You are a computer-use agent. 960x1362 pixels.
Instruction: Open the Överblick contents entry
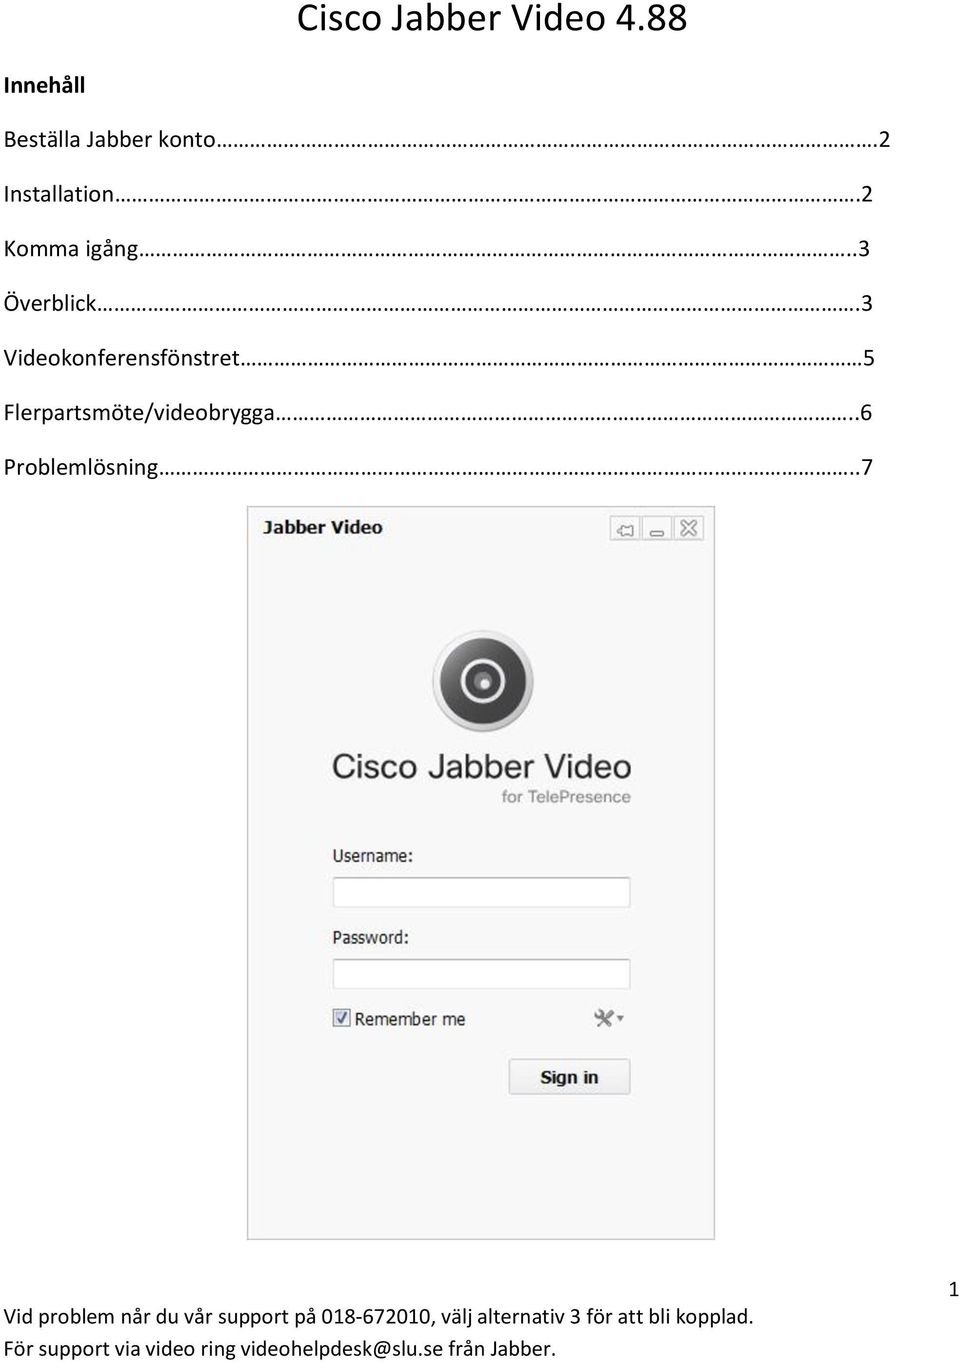tap(438, 302)
